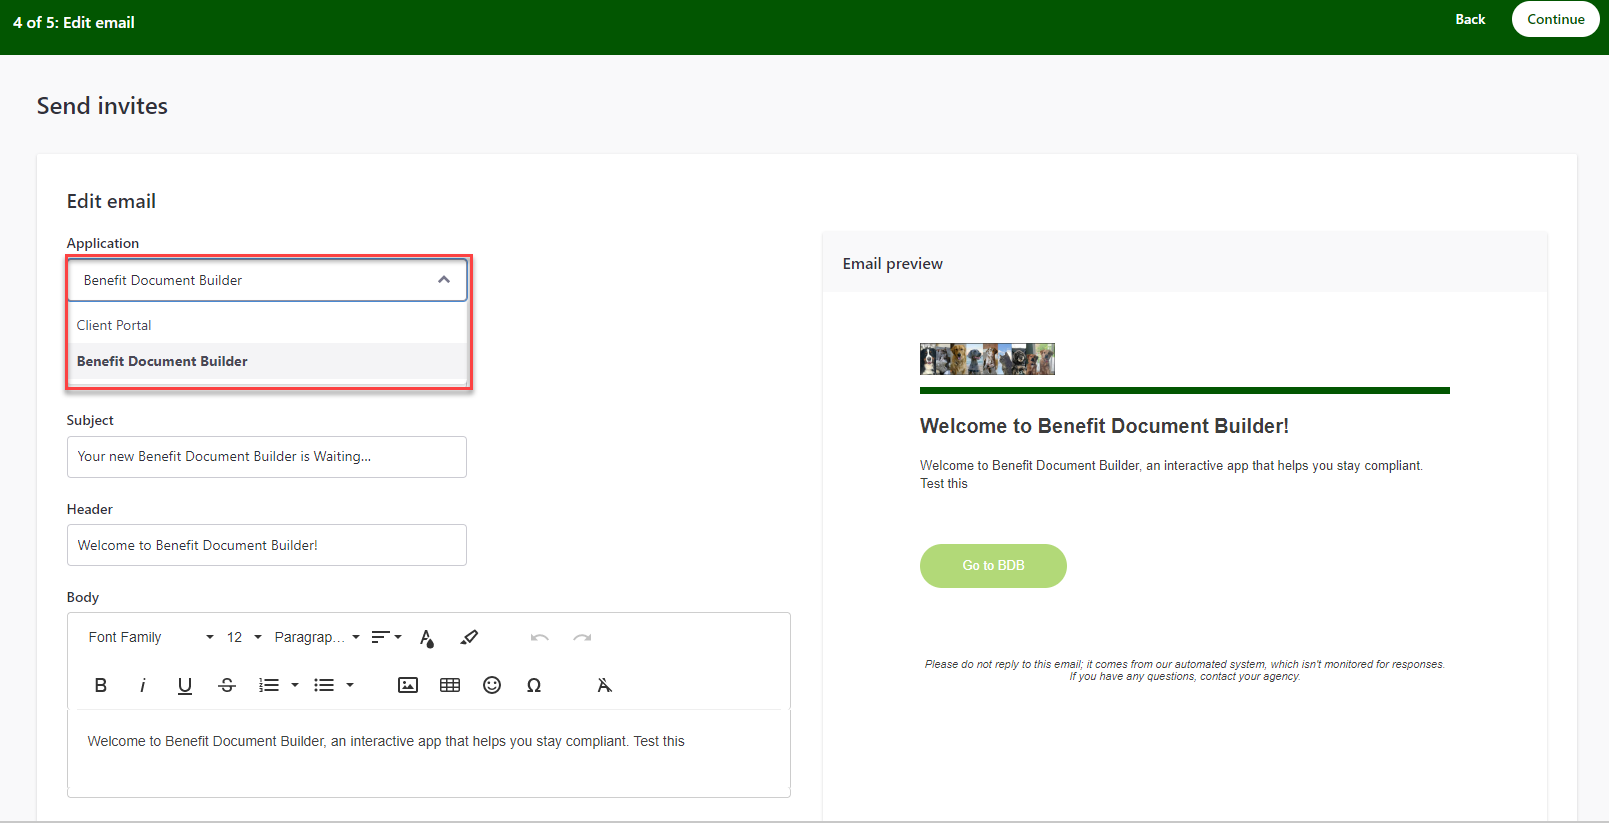Click the 'Email preview' panel title
The image size is (1609, 823).
893,264
